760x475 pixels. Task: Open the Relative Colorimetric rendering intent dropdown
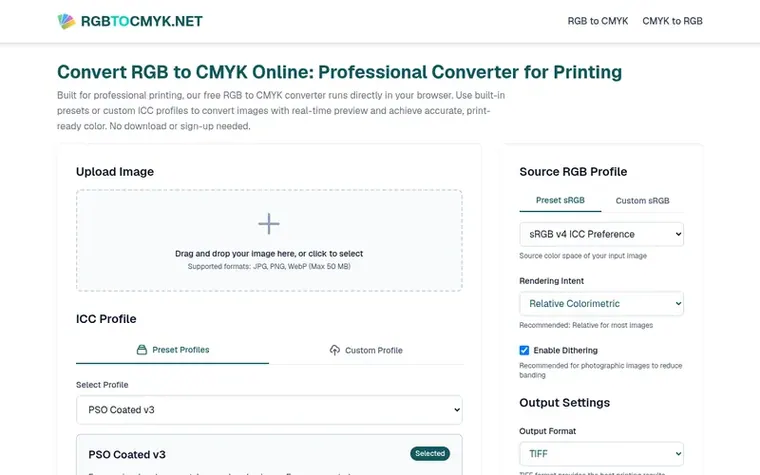click(x=602, y=303)
